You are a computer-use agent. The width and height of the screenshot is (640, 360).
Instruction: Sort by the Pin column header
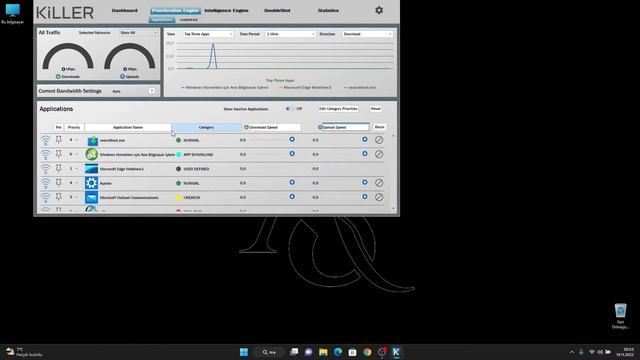point(58,127)
